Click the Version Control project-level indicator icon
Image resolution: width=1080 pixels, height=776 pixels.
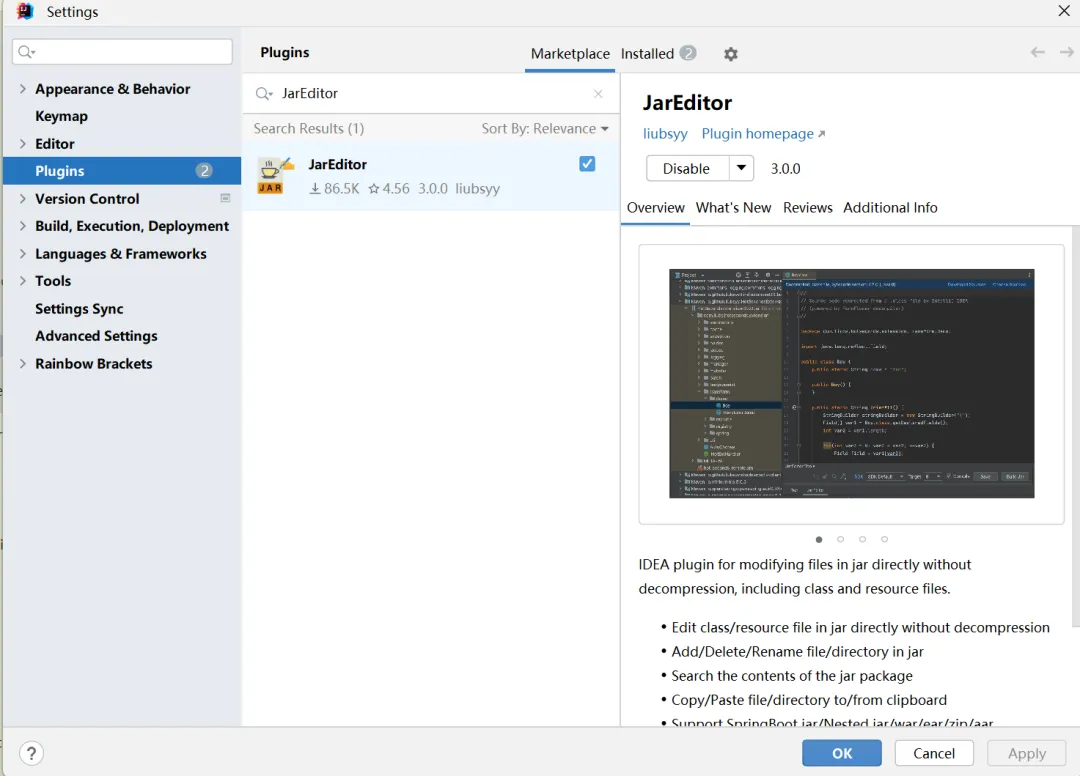[x=225, y=198]
